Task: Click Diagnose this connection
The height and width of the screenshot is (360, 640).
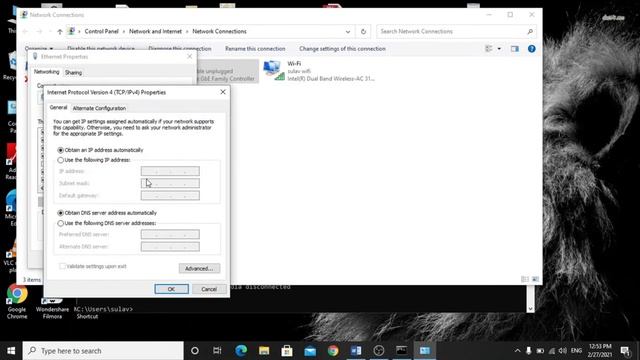Action: [180, 49]
